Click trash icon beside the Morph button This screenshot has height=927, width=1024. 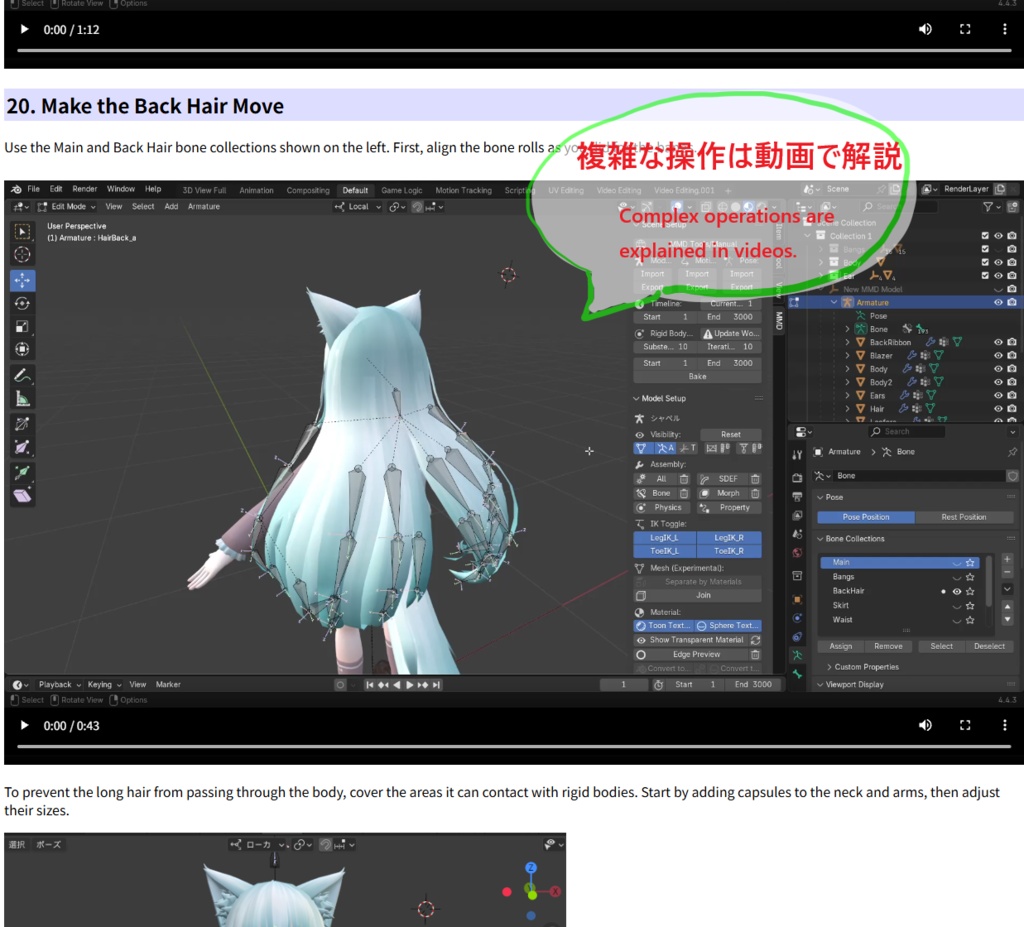[755, 493]
